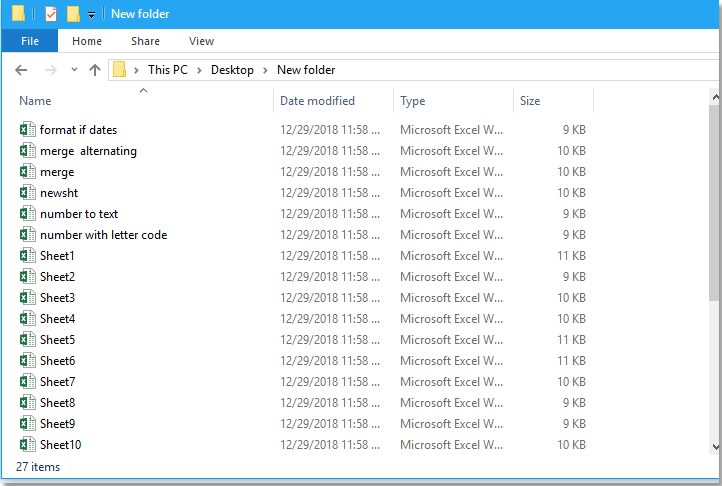722x486 pixels.
Task: Expand the chevron after This PC in path
Action: point(199,70)
